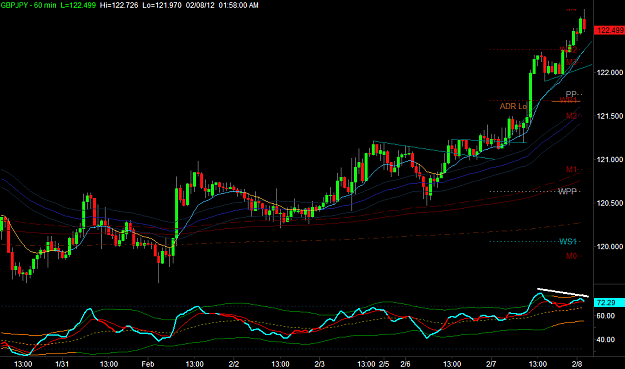
Task: Select the M1 pivot level label
Action: [x=571, y=169]
